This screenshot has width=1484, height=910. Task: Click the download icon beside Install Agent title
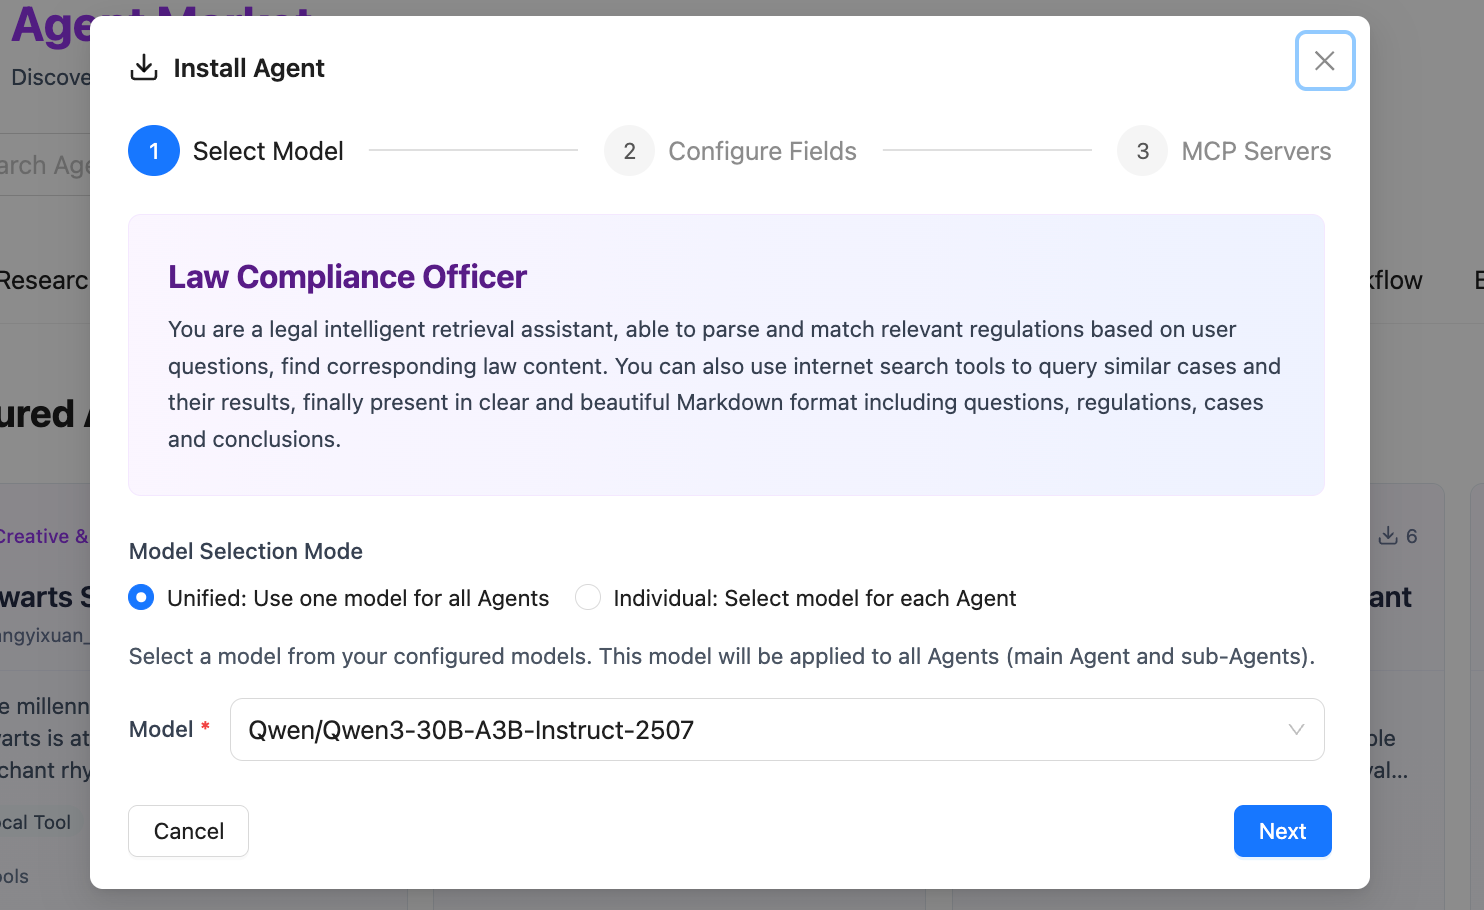coord(143,67)
